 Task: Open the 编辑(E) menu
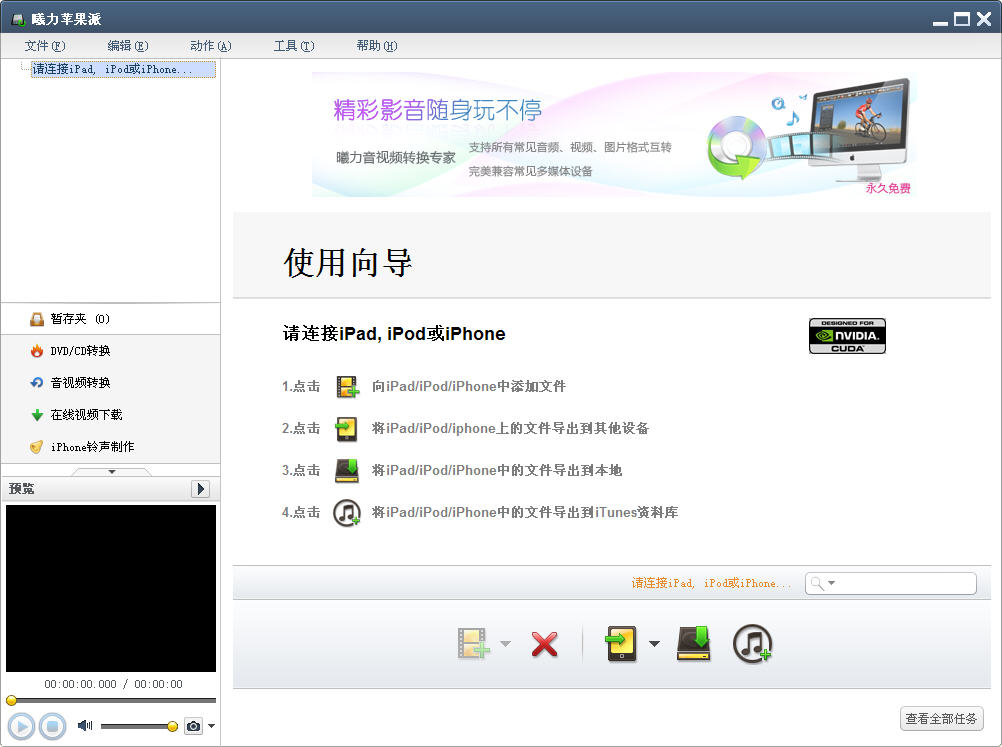point(128,46)
